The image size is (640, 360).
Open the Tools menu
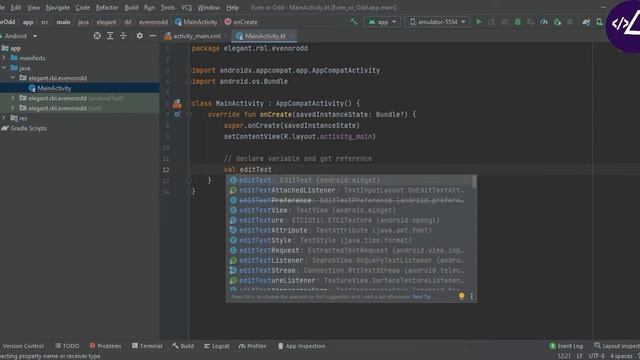coord(167,7)
